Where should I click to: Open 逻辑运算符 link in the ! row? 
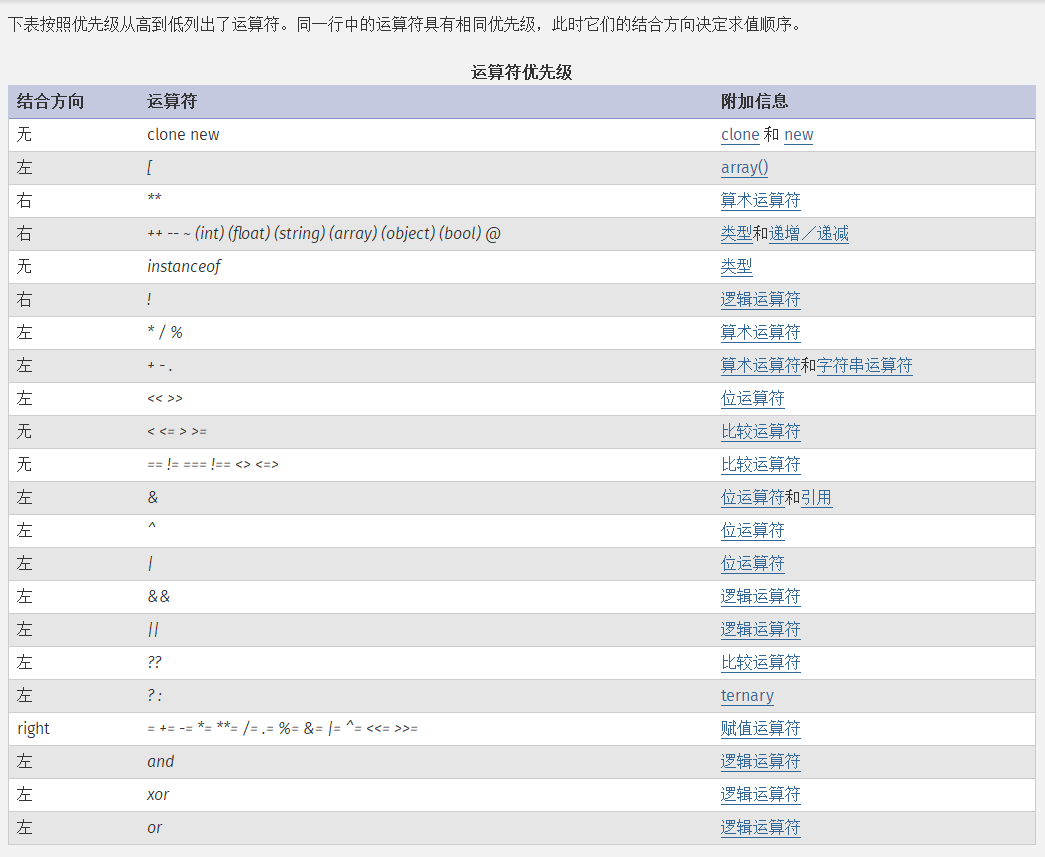760,299
